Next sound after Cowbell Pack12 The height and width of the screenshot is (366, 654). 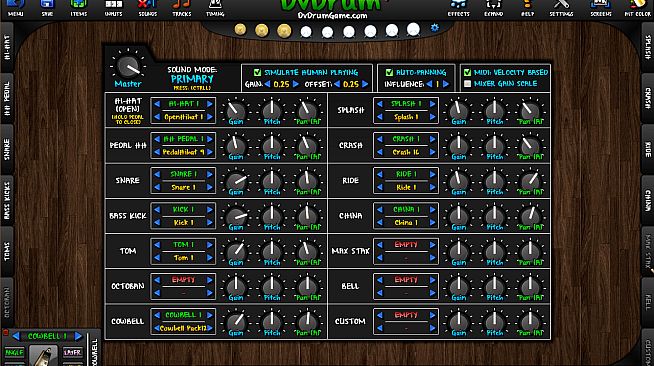[210, 328]
